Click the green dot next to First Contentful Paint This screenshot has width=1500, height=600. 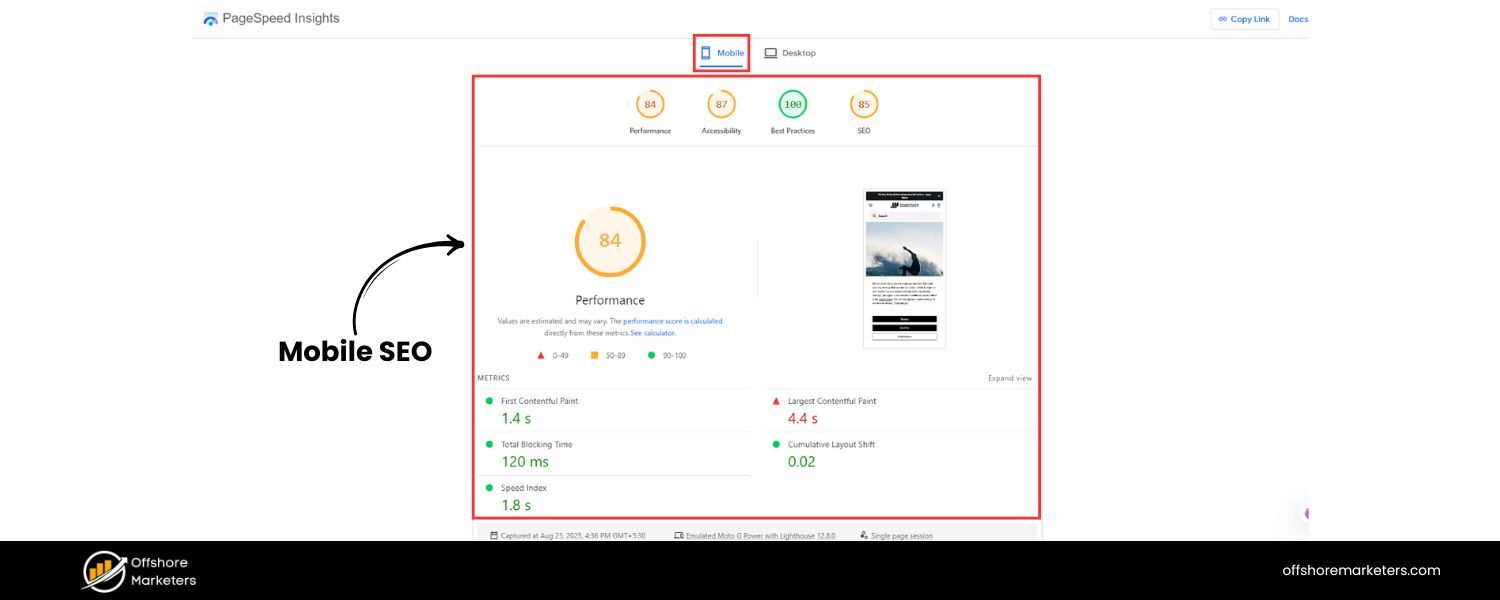pyautogui.click(x=488, y=401)
